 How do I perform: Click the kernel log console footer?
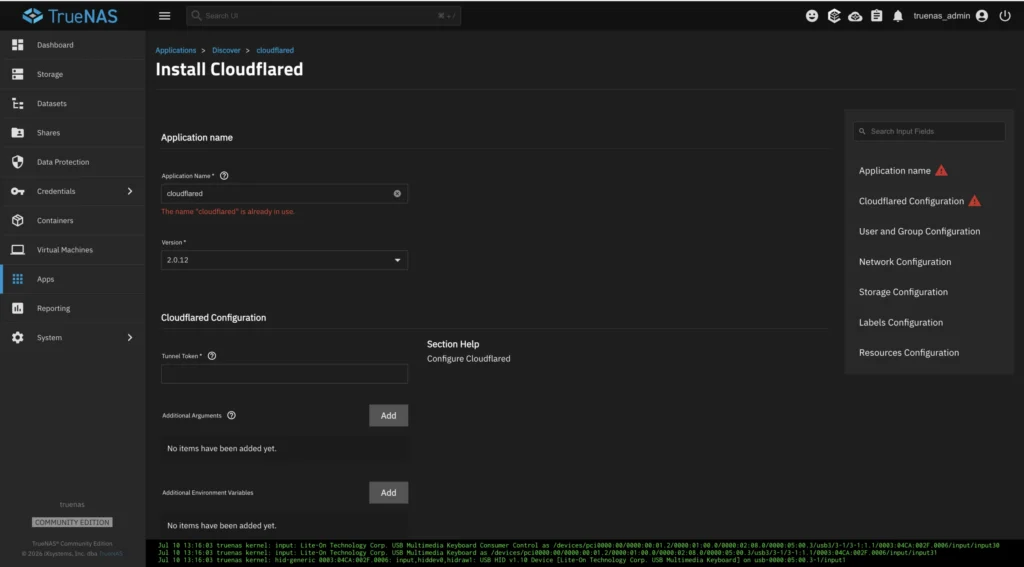(584, 553)
